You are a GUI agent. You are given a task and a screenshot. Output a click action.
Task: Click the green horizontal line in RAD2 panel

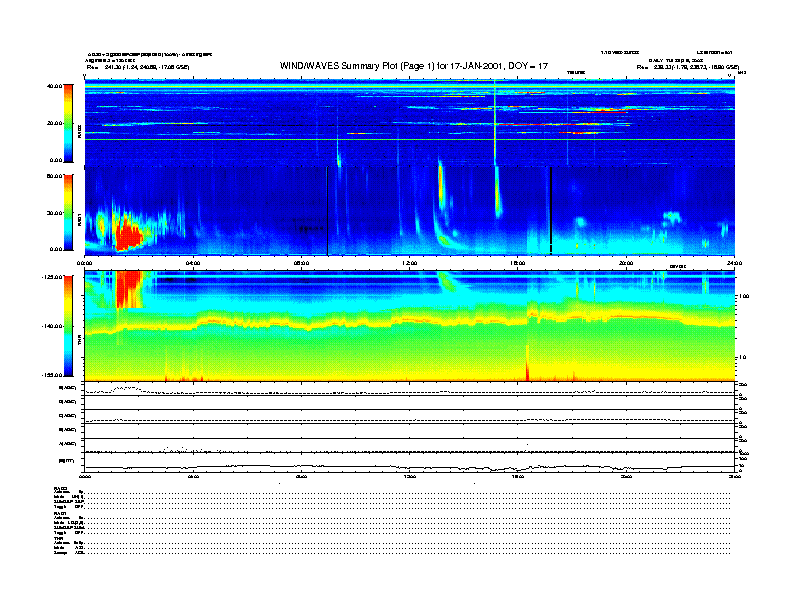click(x=410, y=139)
